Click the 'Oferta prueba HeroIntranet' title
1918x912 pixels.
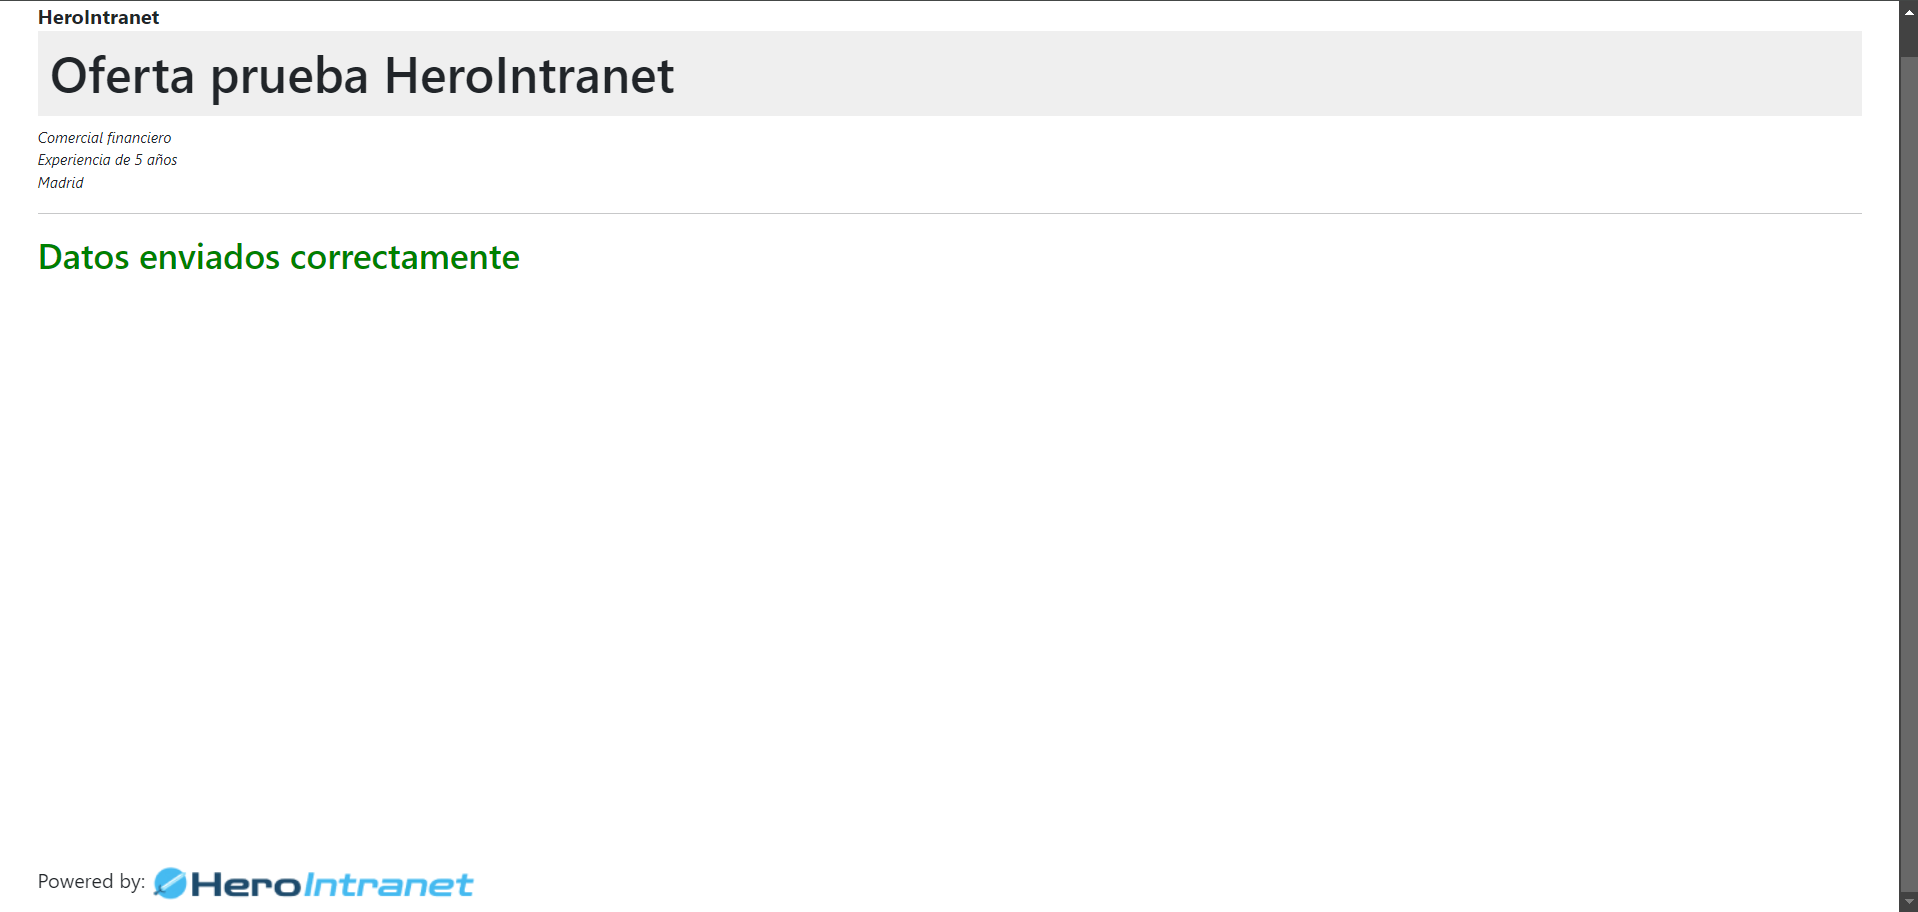pos(362,76)
